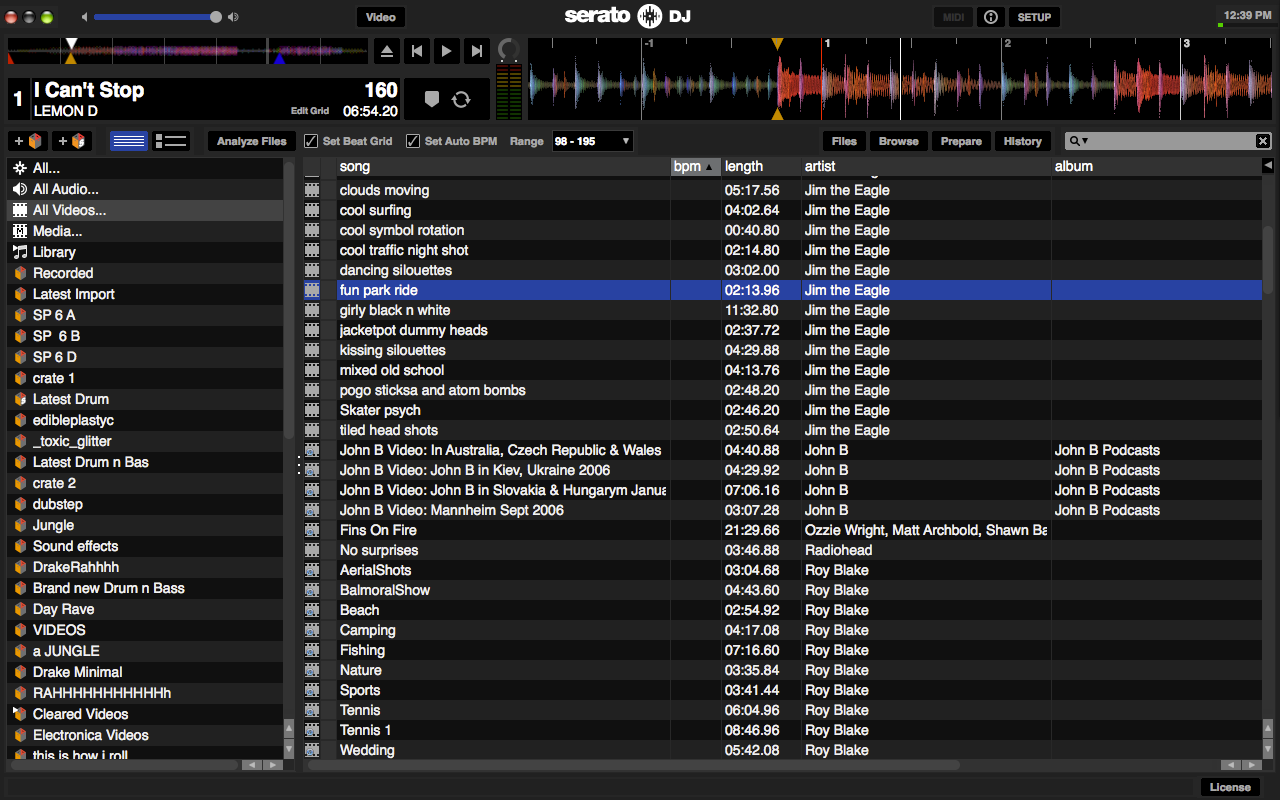Click video icon for fun park ride
The width and height of the screenshot is (1280, 800).
coord(312,290)
